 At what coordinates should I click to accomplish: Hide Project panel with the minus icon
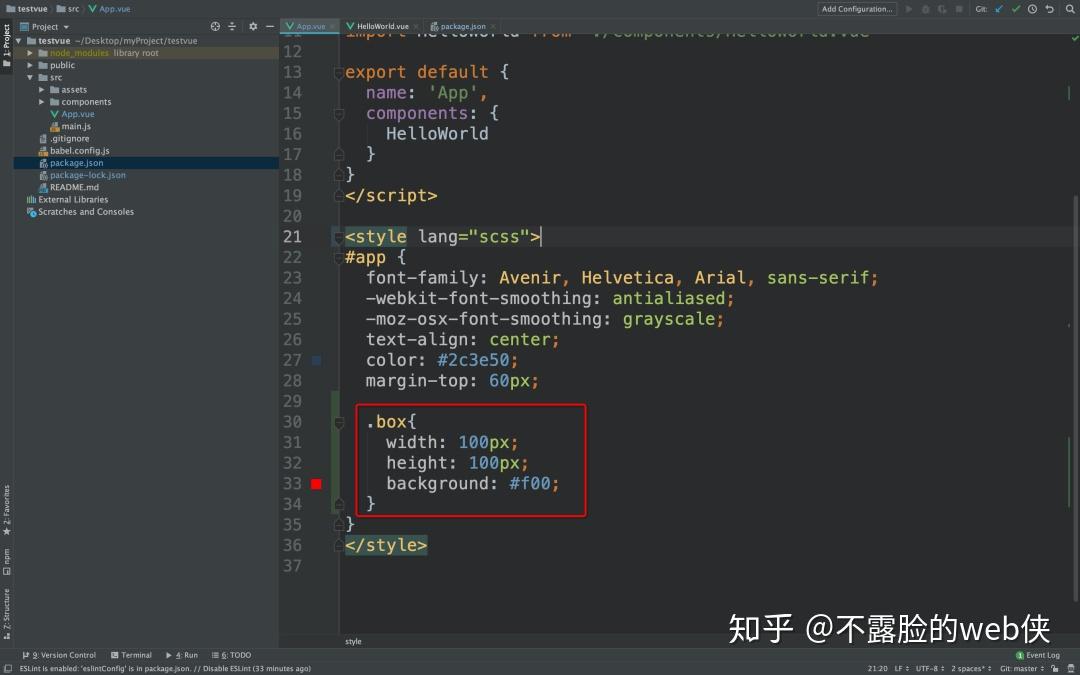[x=270, y=27]
